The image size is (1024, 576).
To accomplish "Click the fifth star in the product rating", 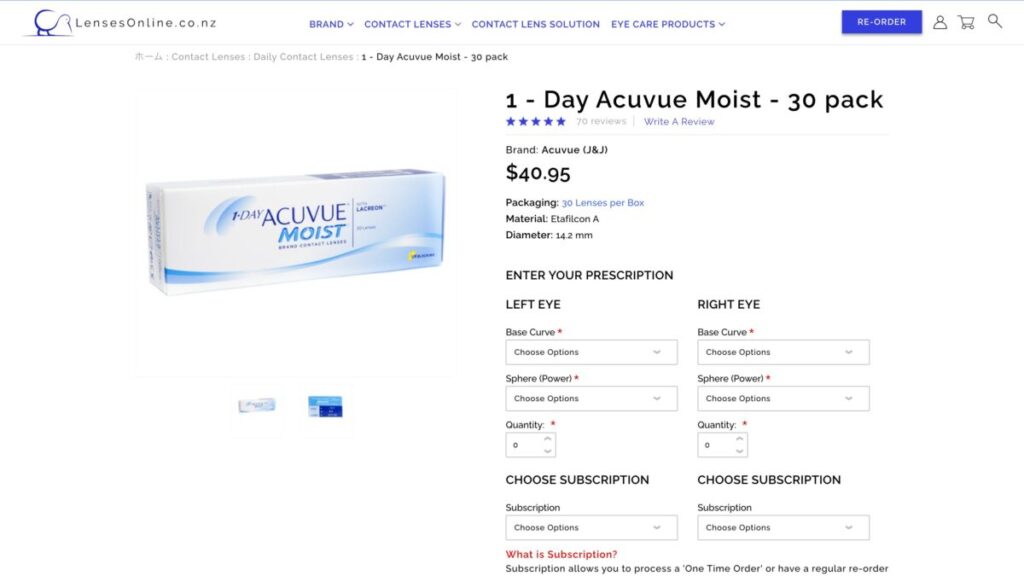I will point(563,121).
